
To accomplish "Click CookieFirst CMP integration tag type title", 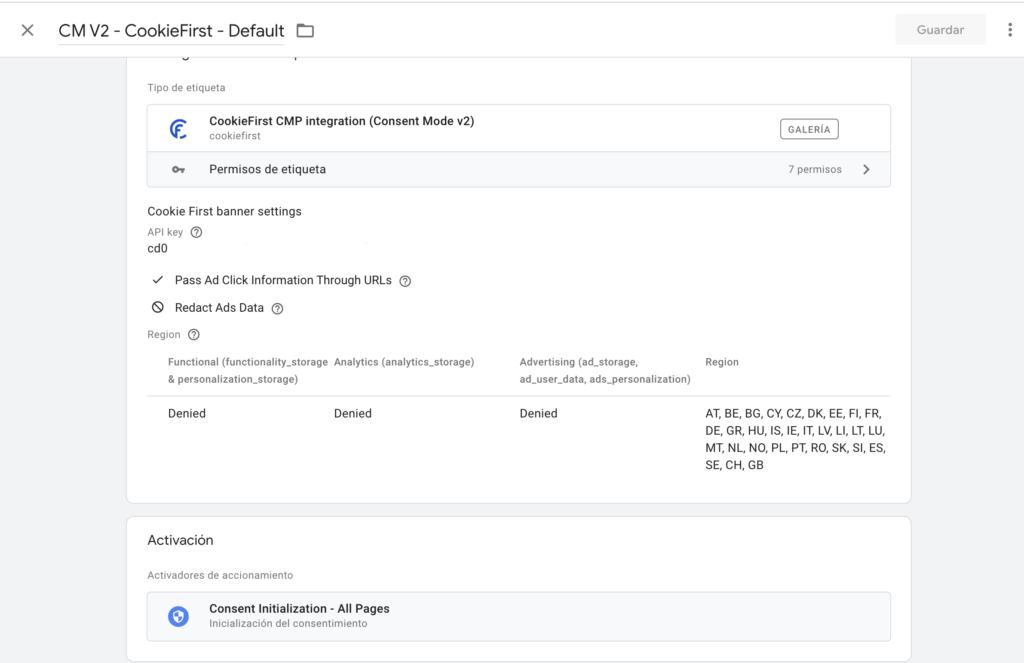I will 342,121.
